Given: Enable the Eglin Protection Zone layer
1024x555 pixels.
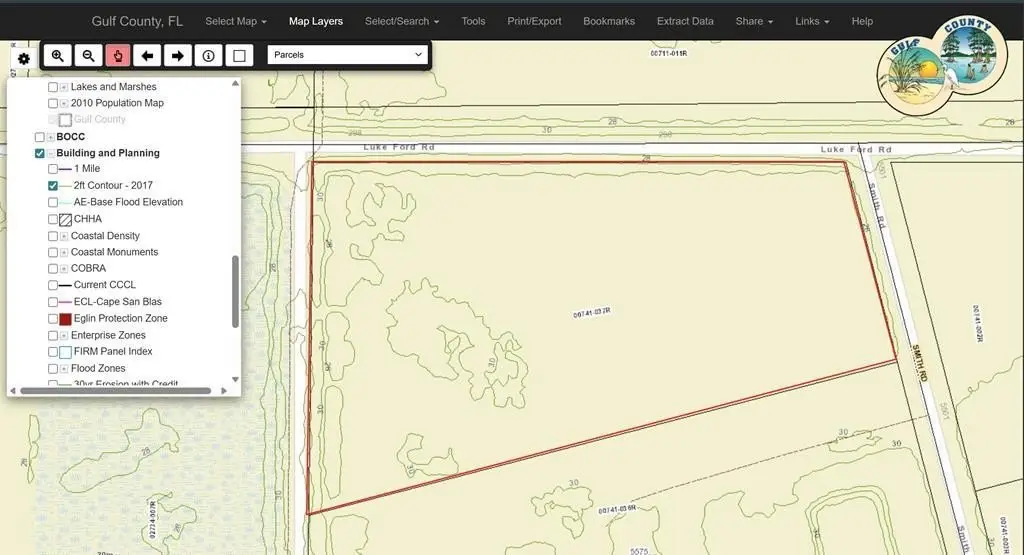Looking at the screenshot, I should coord(53,319).
